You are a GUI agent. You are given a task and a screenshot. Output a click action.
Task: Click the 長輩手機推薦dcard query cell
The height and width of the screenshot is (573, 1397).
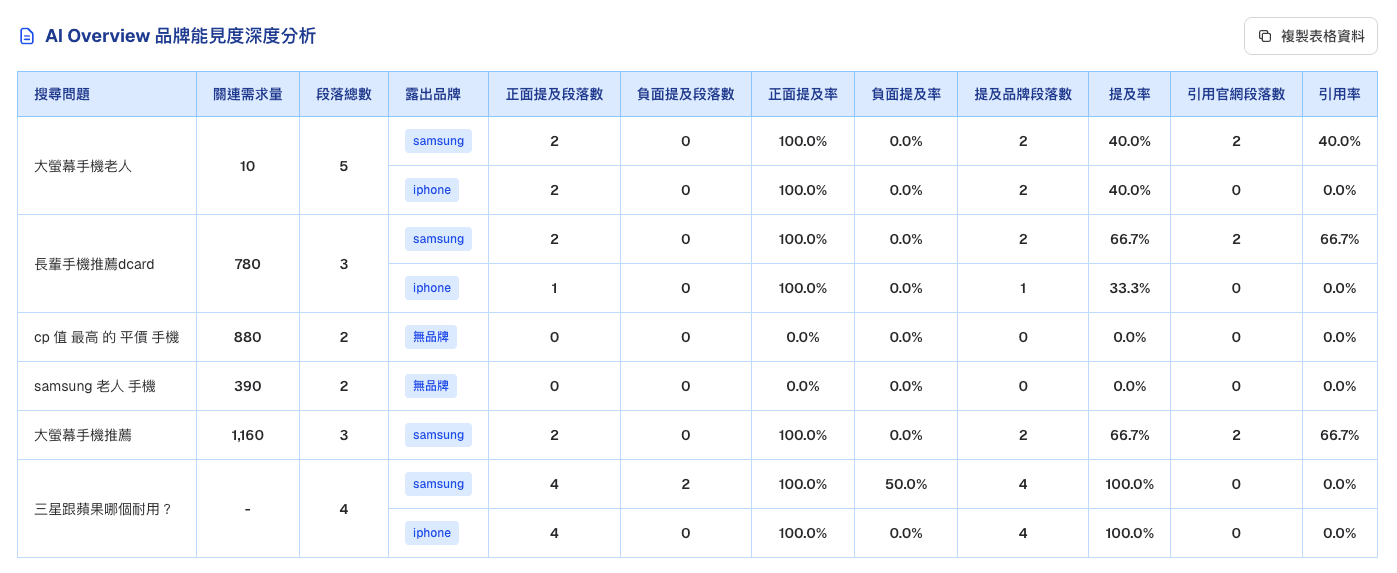pos(107,264)
